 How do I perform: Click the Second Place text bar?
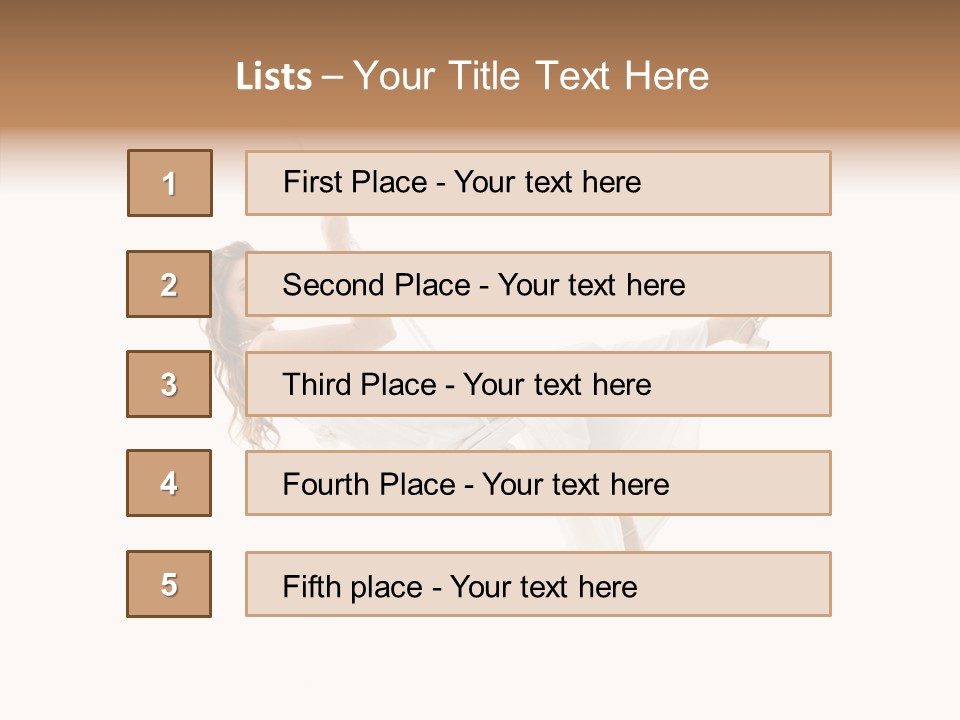[538, 284]
